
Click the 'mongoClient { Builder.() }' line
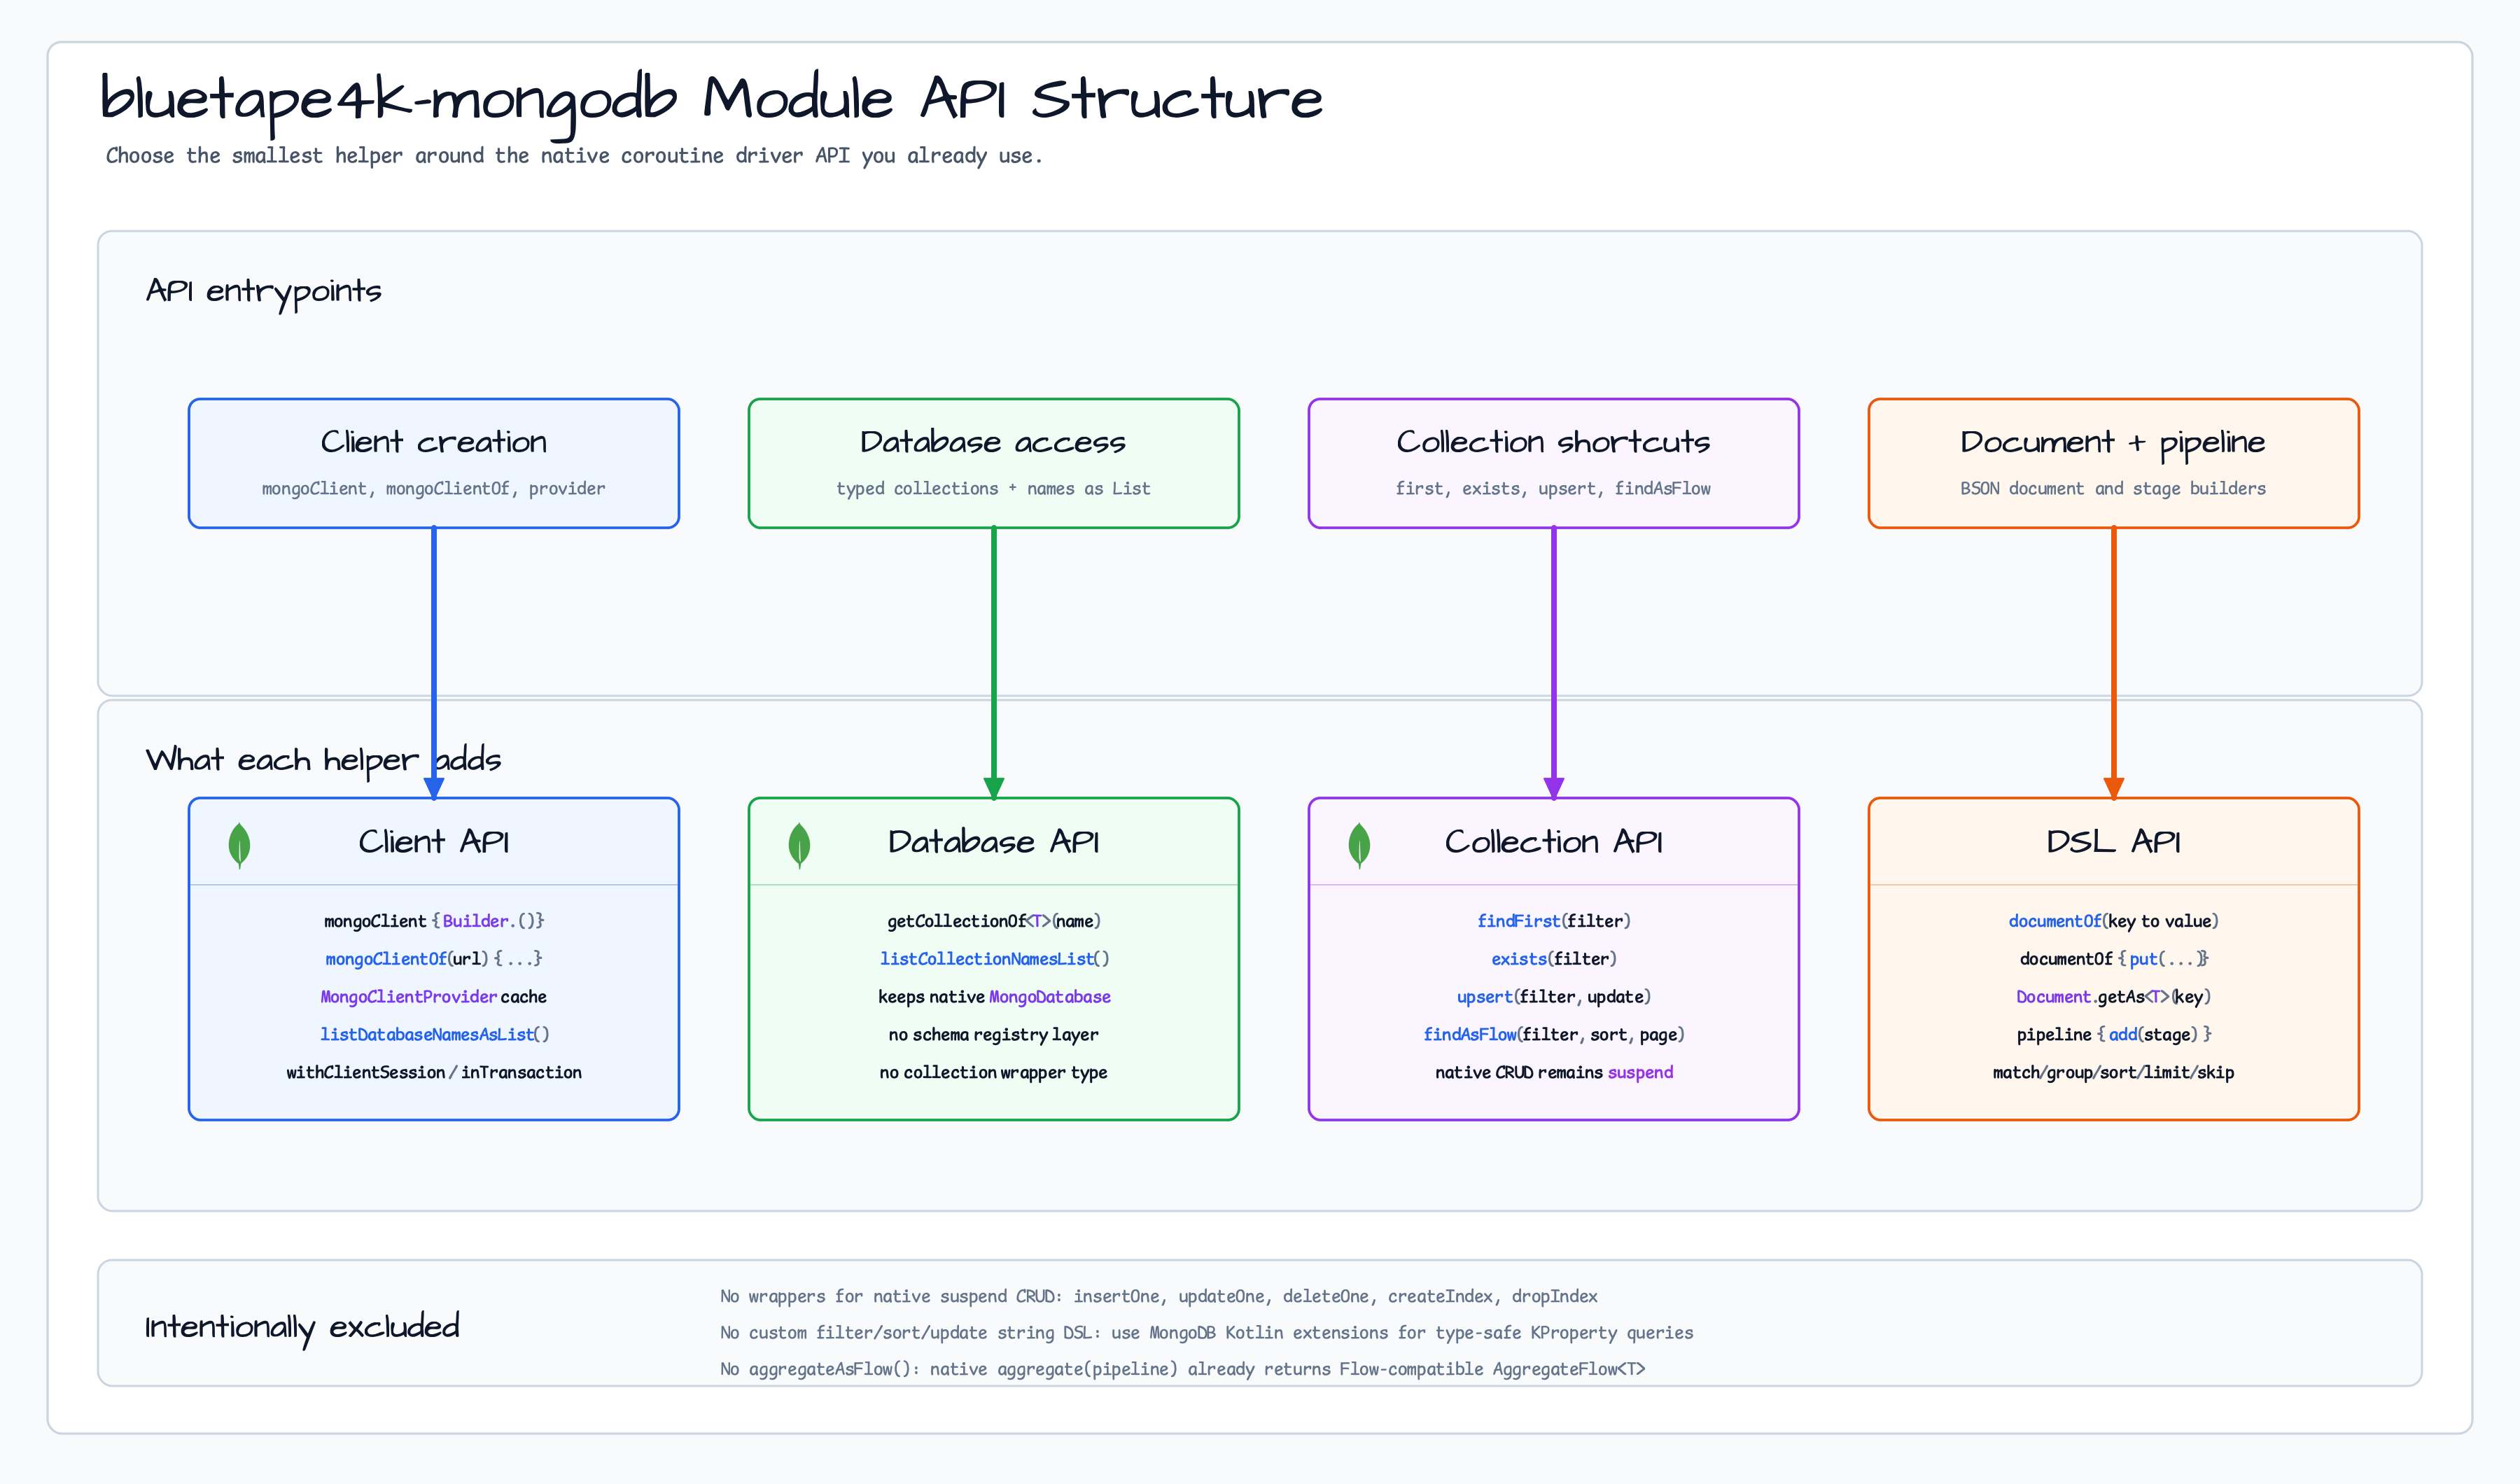[x=434, y=921]
